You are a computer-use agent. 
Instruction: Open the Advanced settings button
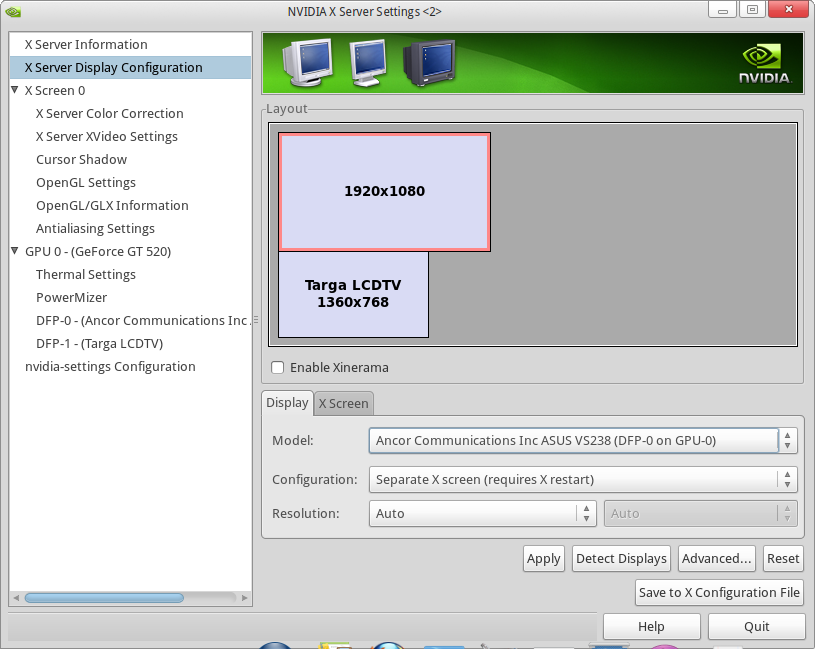tap(716, 559)
